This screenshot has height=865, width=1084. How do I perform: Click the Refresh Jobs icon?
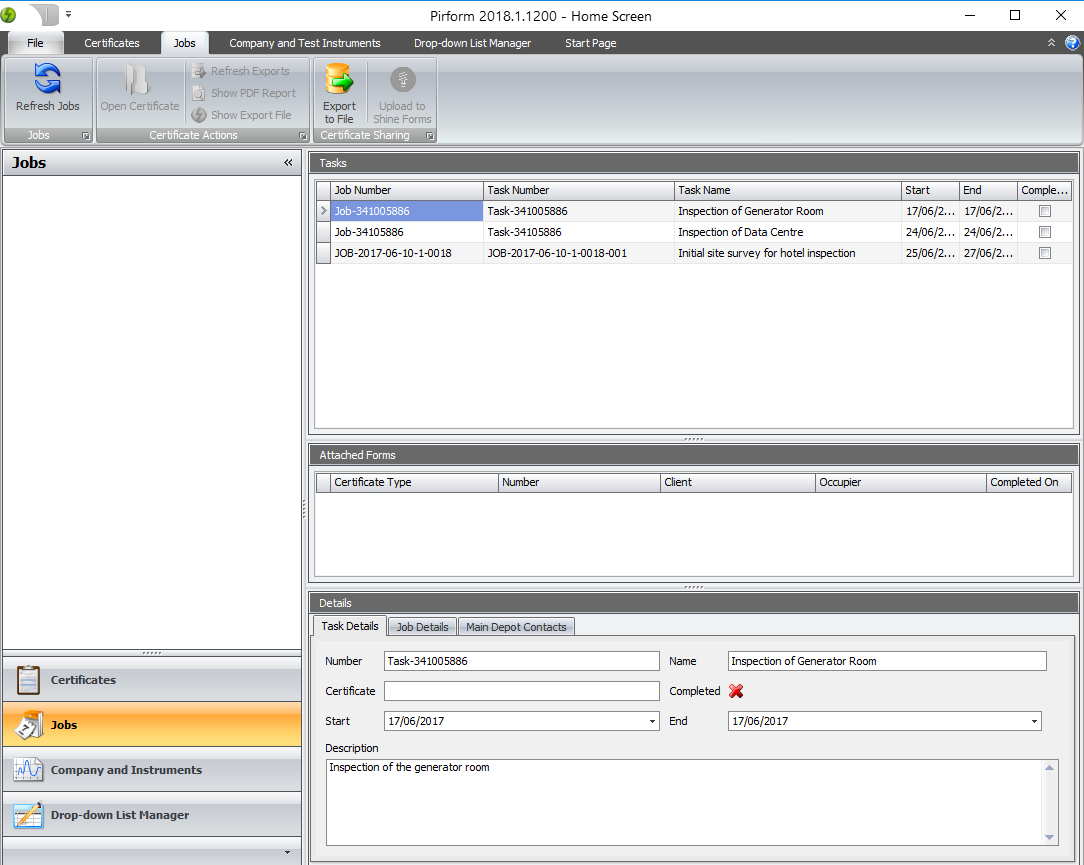(47, 80)
